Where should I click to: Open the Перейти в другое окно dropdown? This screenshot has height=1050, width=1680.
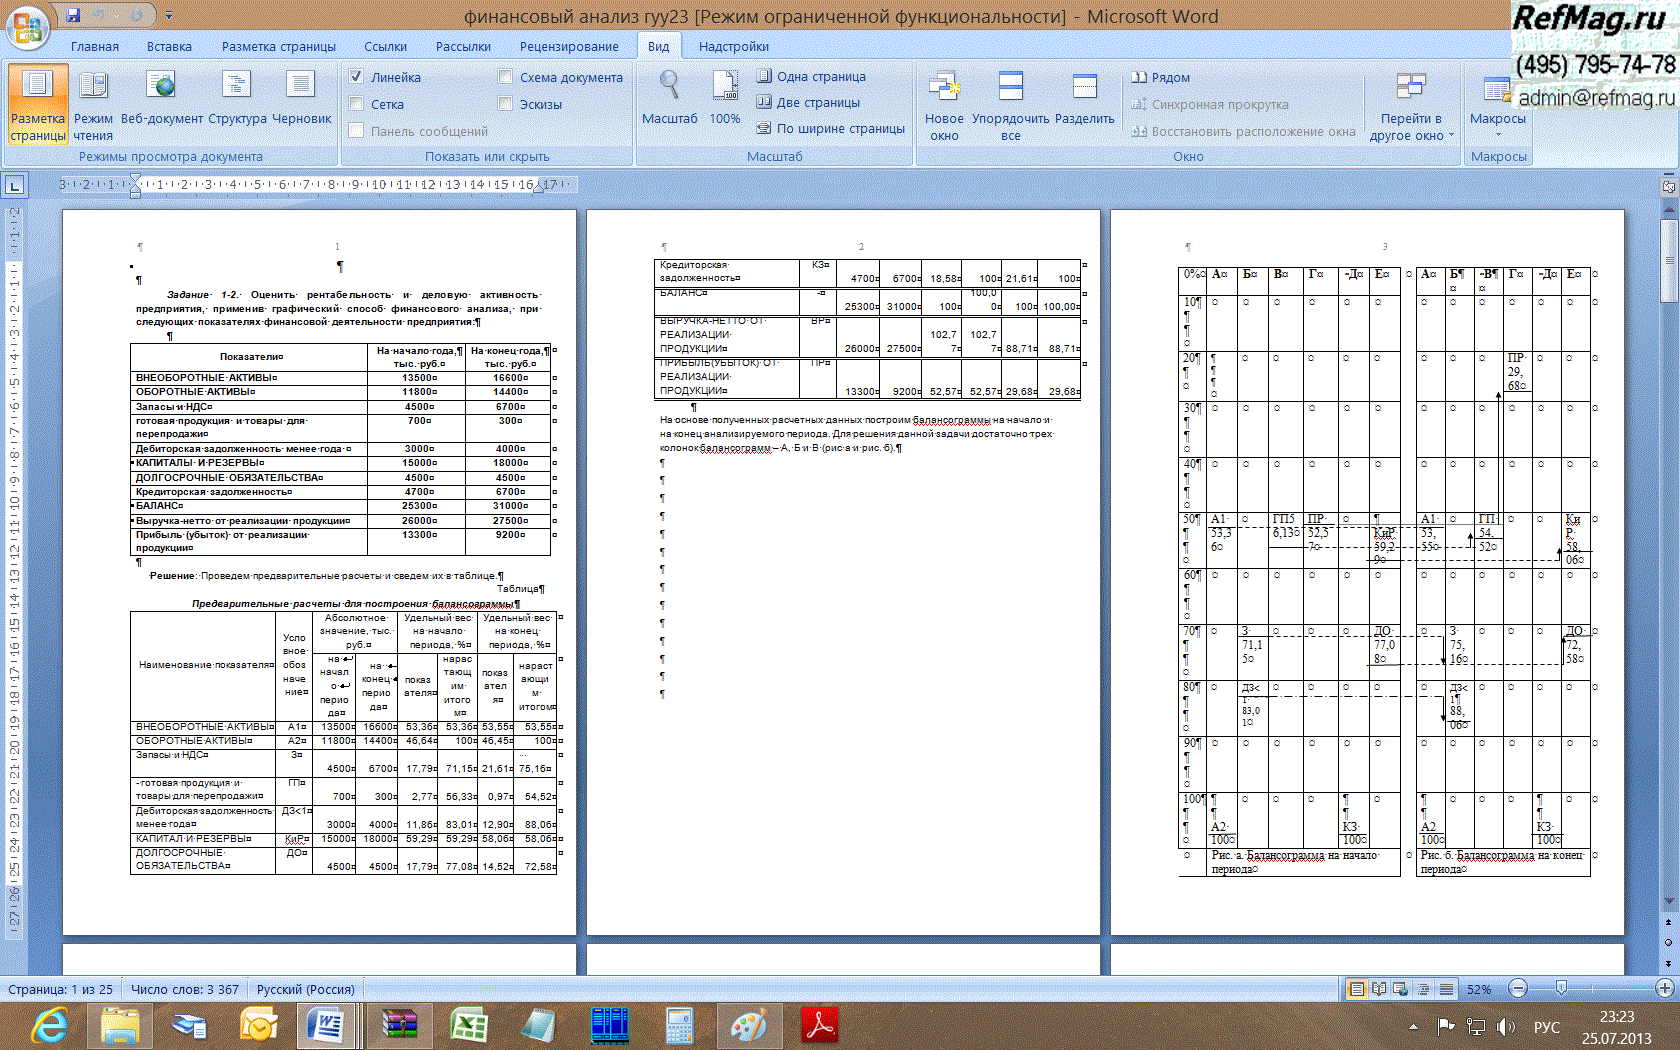coord(1410,127)
